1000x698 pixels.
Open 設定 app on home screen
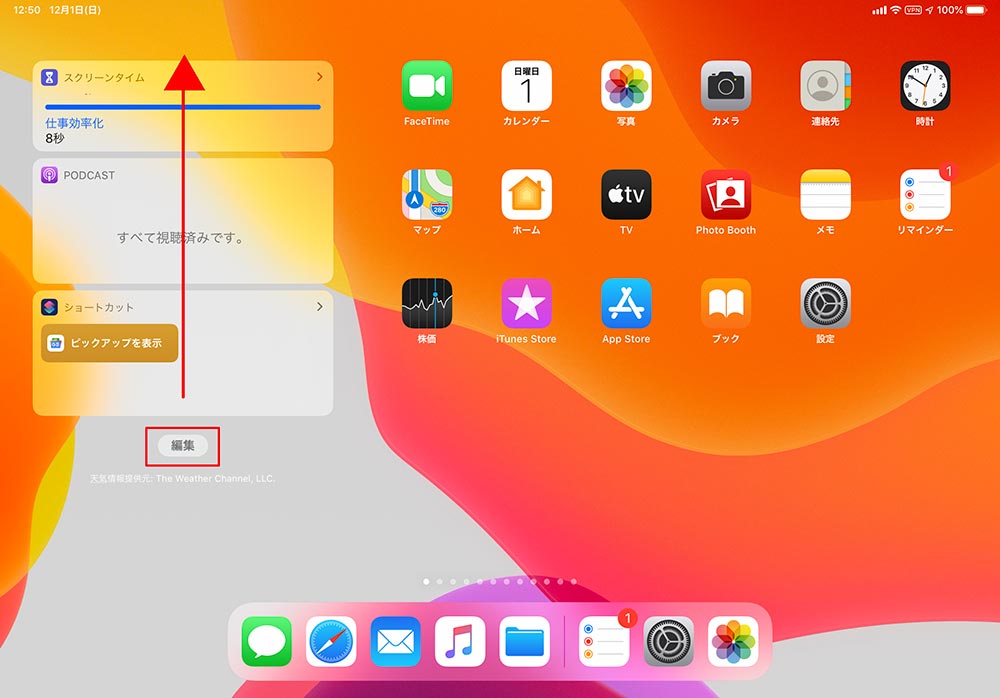pos(825,304)
